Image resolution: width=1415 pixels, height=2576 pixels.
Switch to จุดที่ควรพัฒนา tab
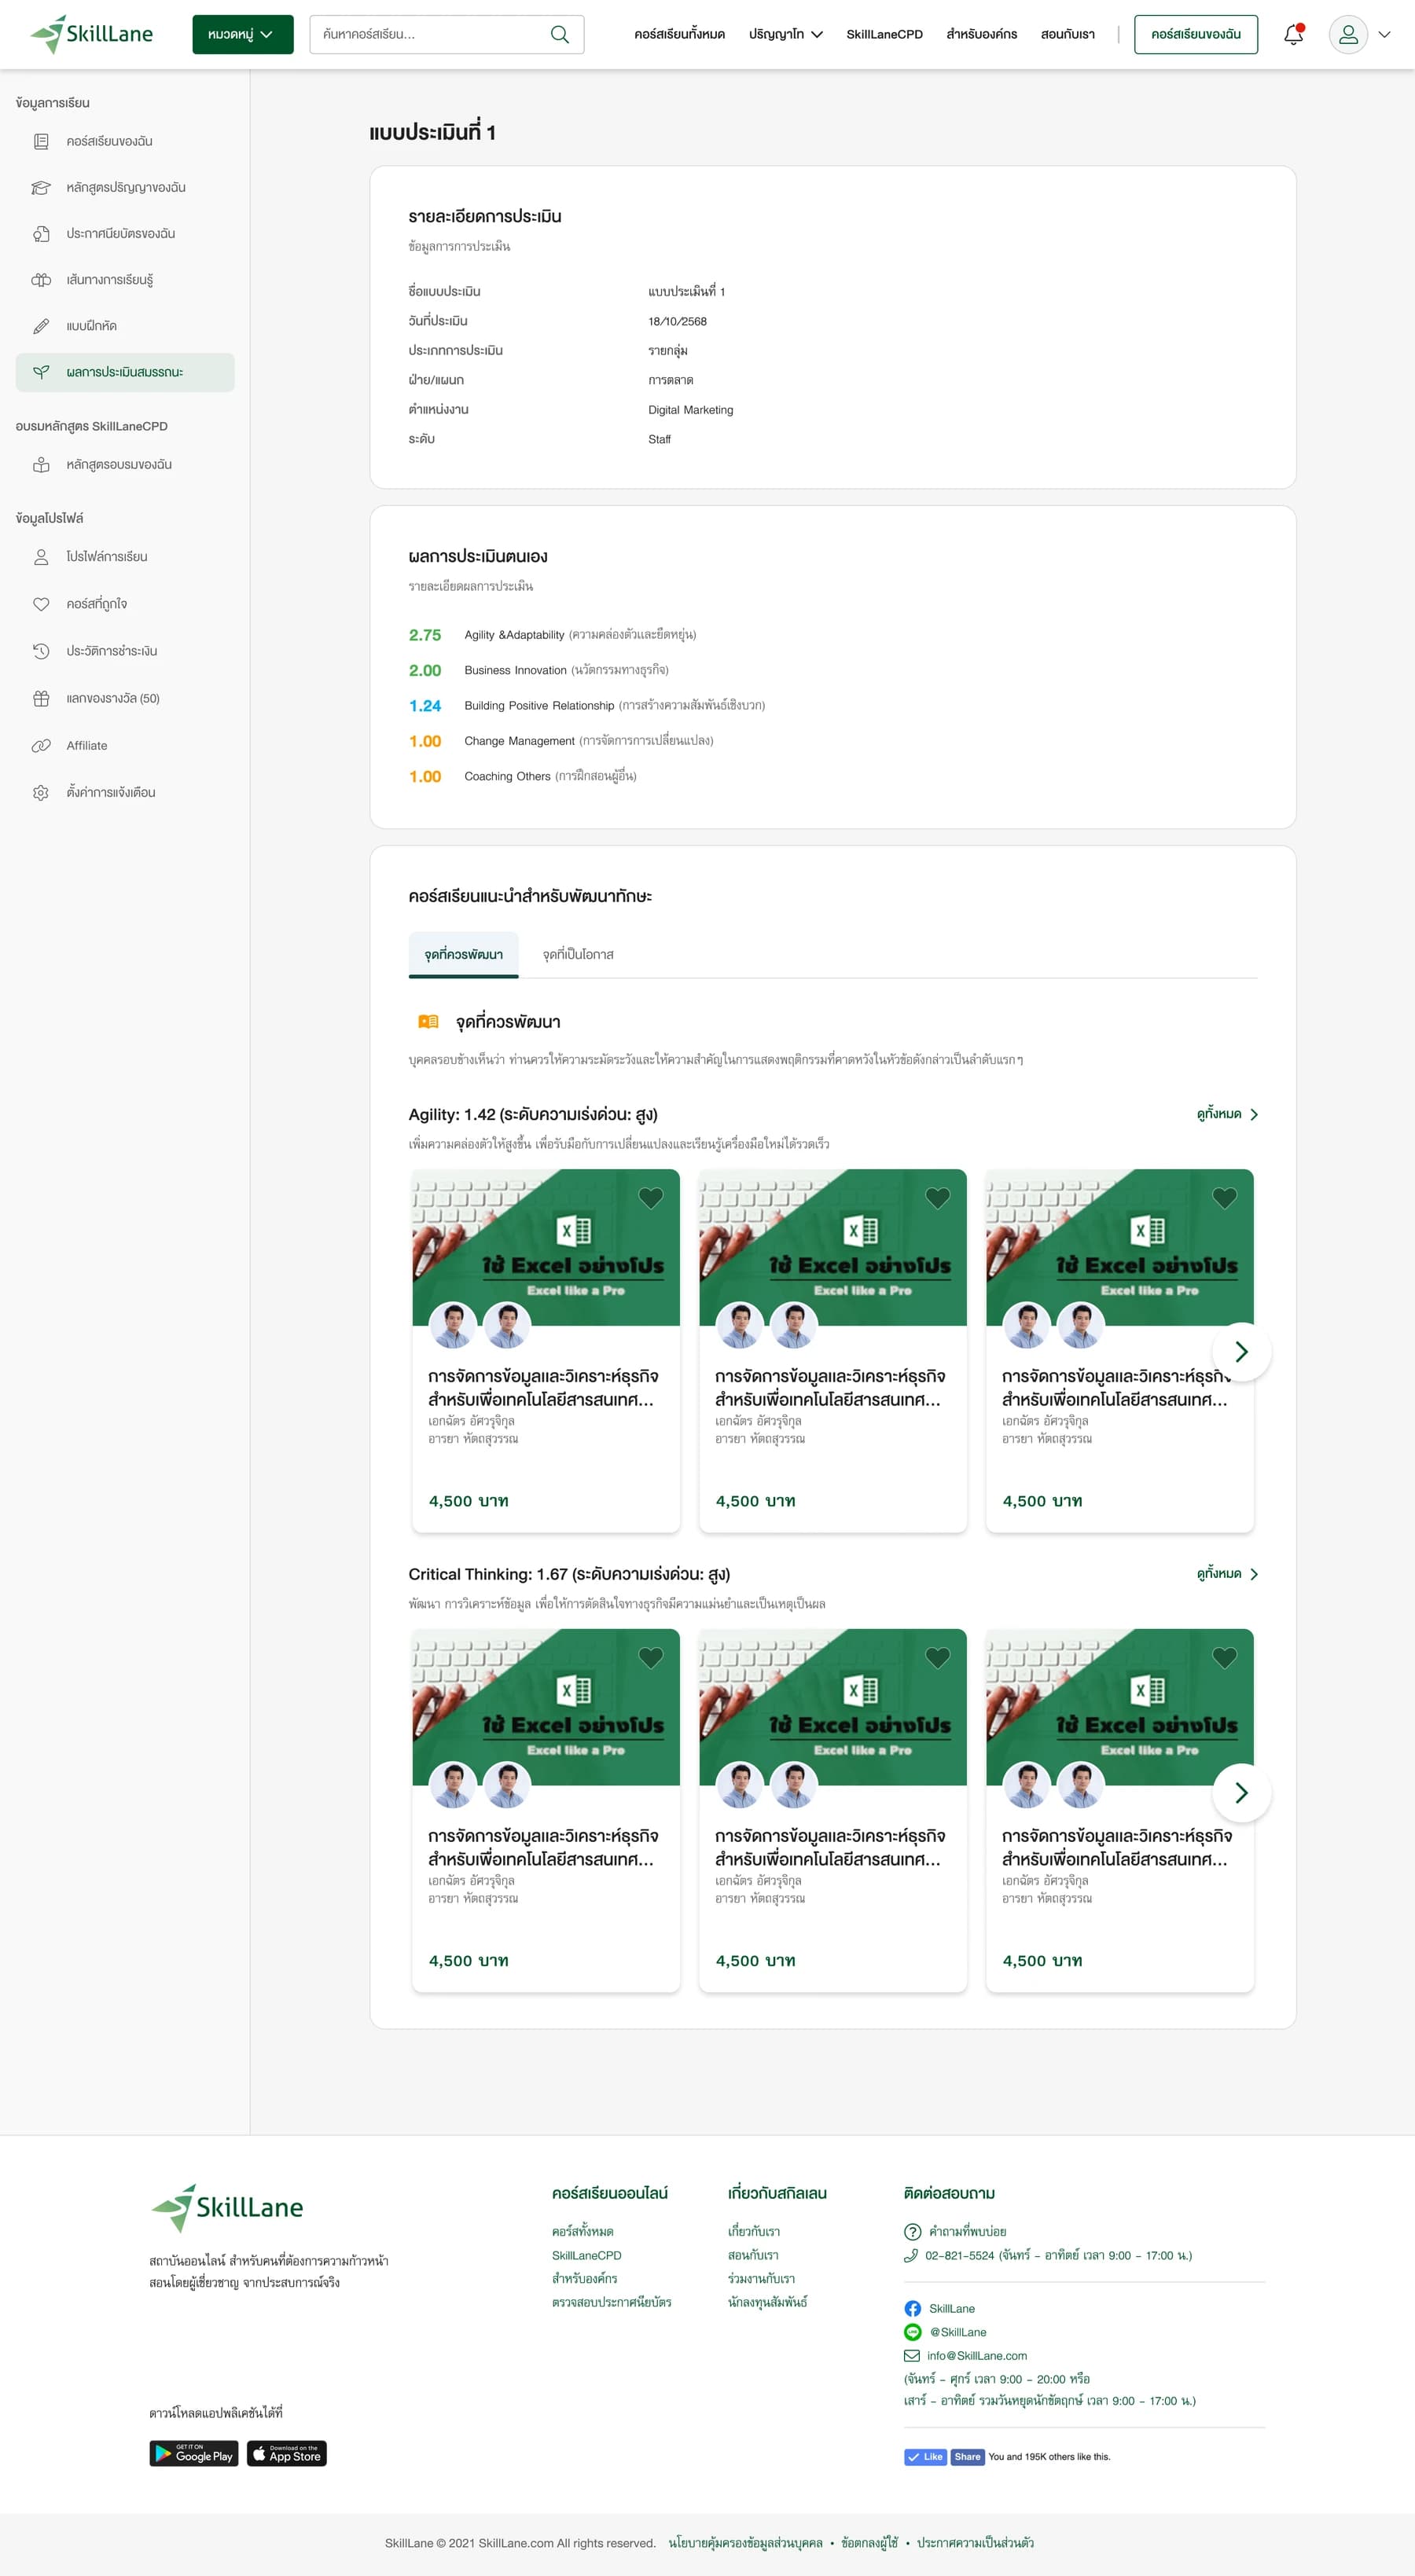(464, 954)
